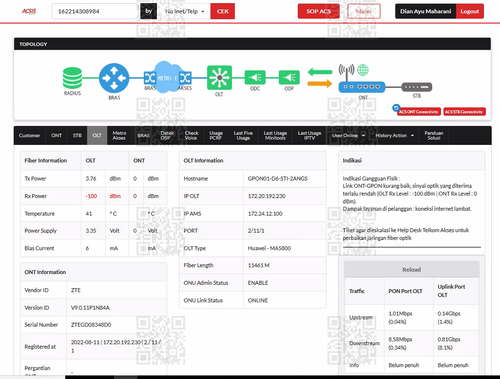Viewport: 500px width, 379px height.
Task: Select the round BRAS router icon
Action: 114,78
